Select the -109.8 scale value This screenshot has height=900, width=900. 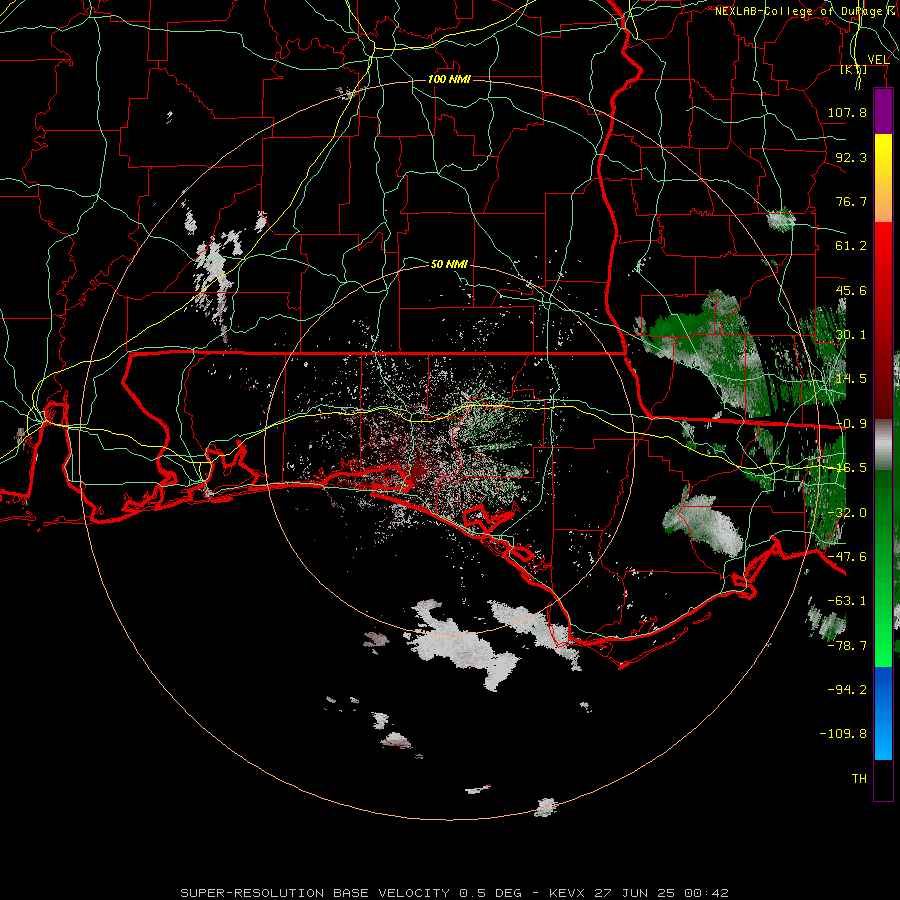pos(843,734)
